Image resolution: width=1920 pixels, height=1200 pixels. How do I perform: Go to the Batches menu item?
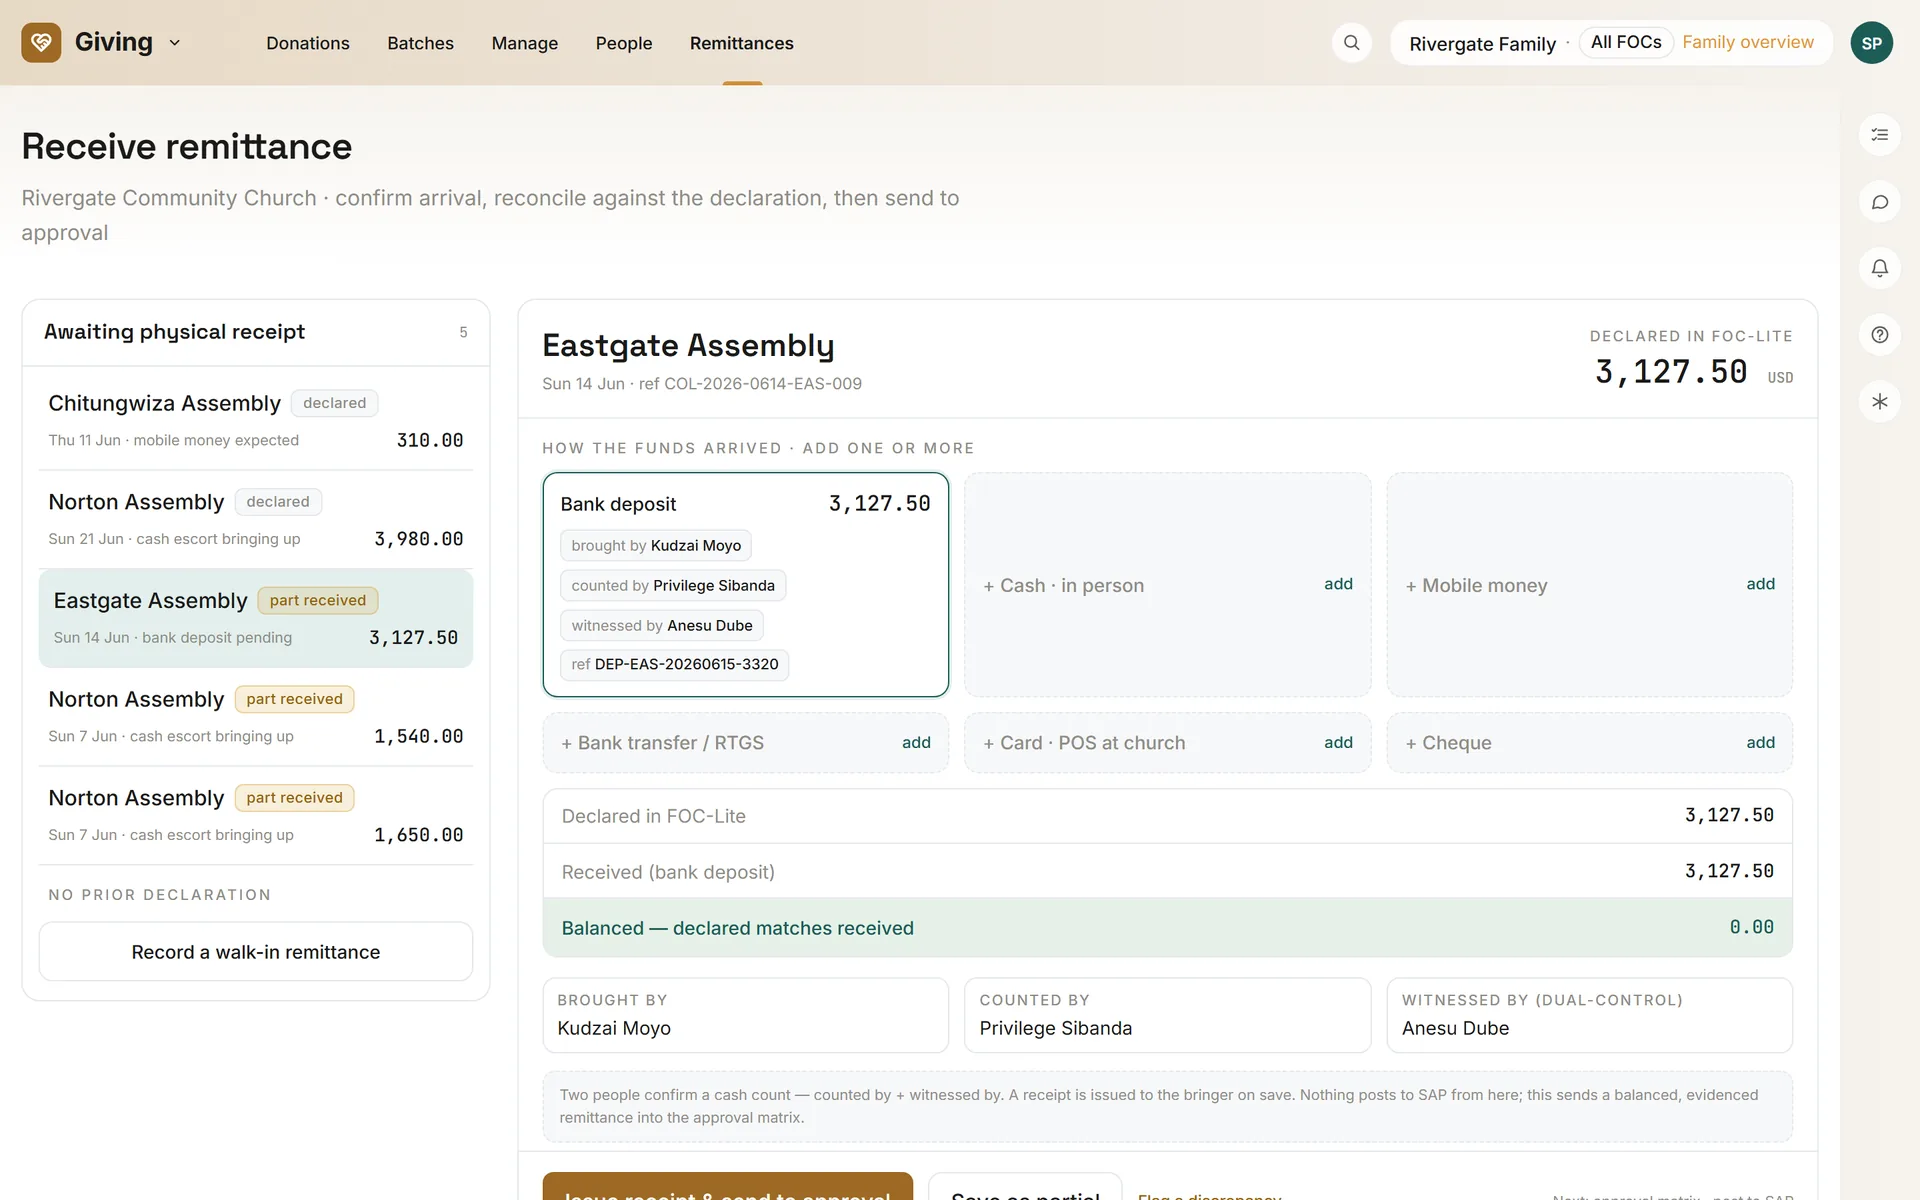[x=420, y=43]
